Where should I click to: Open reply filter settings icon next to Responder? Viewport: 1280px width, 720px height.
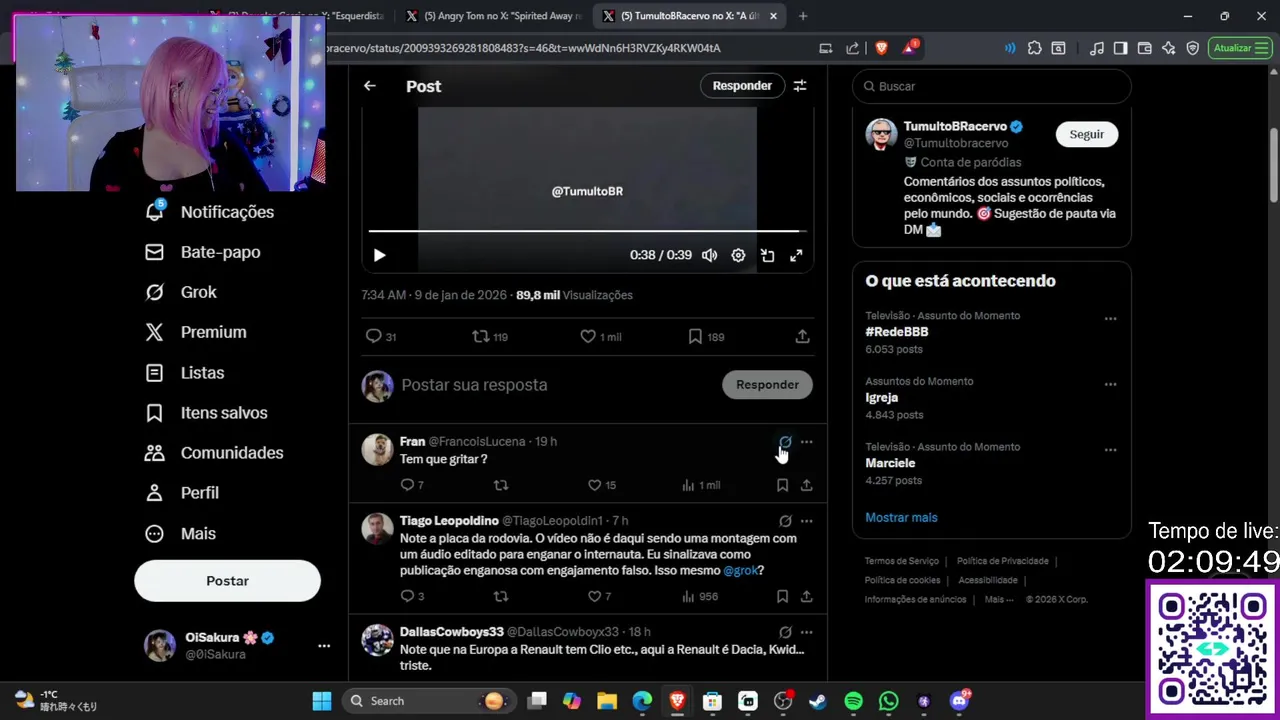click(800, 86)
